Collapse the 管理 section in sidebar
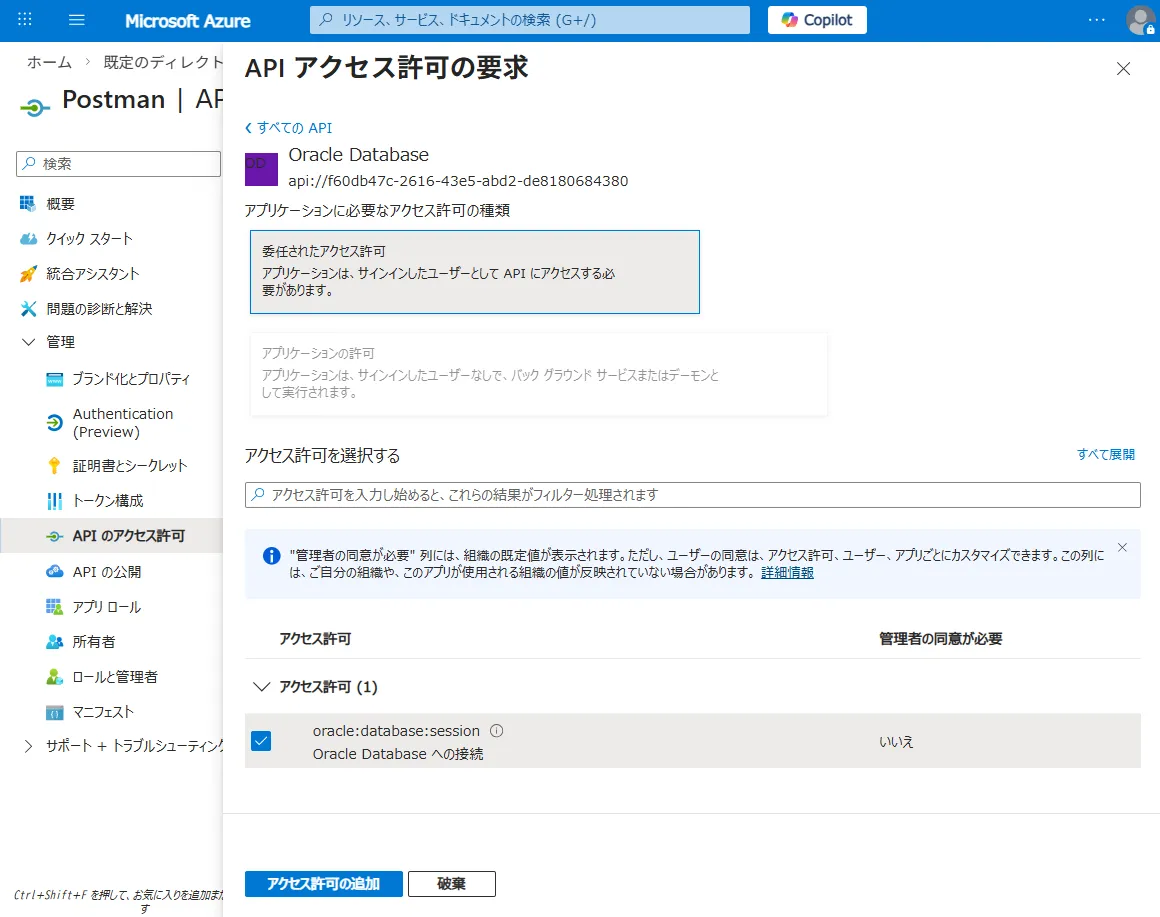The image size is (1160, 917). click(x=29, y=342)
